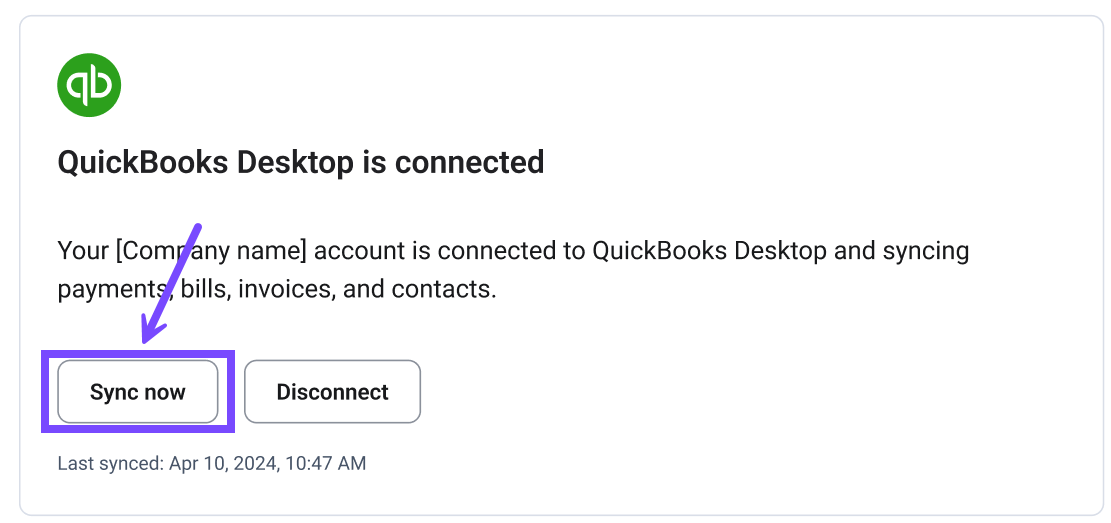This screenshot has height=523, width=1111.
Task: Click "QuickBooks Desktop" in the description text
Action: (x=709, y=250)
